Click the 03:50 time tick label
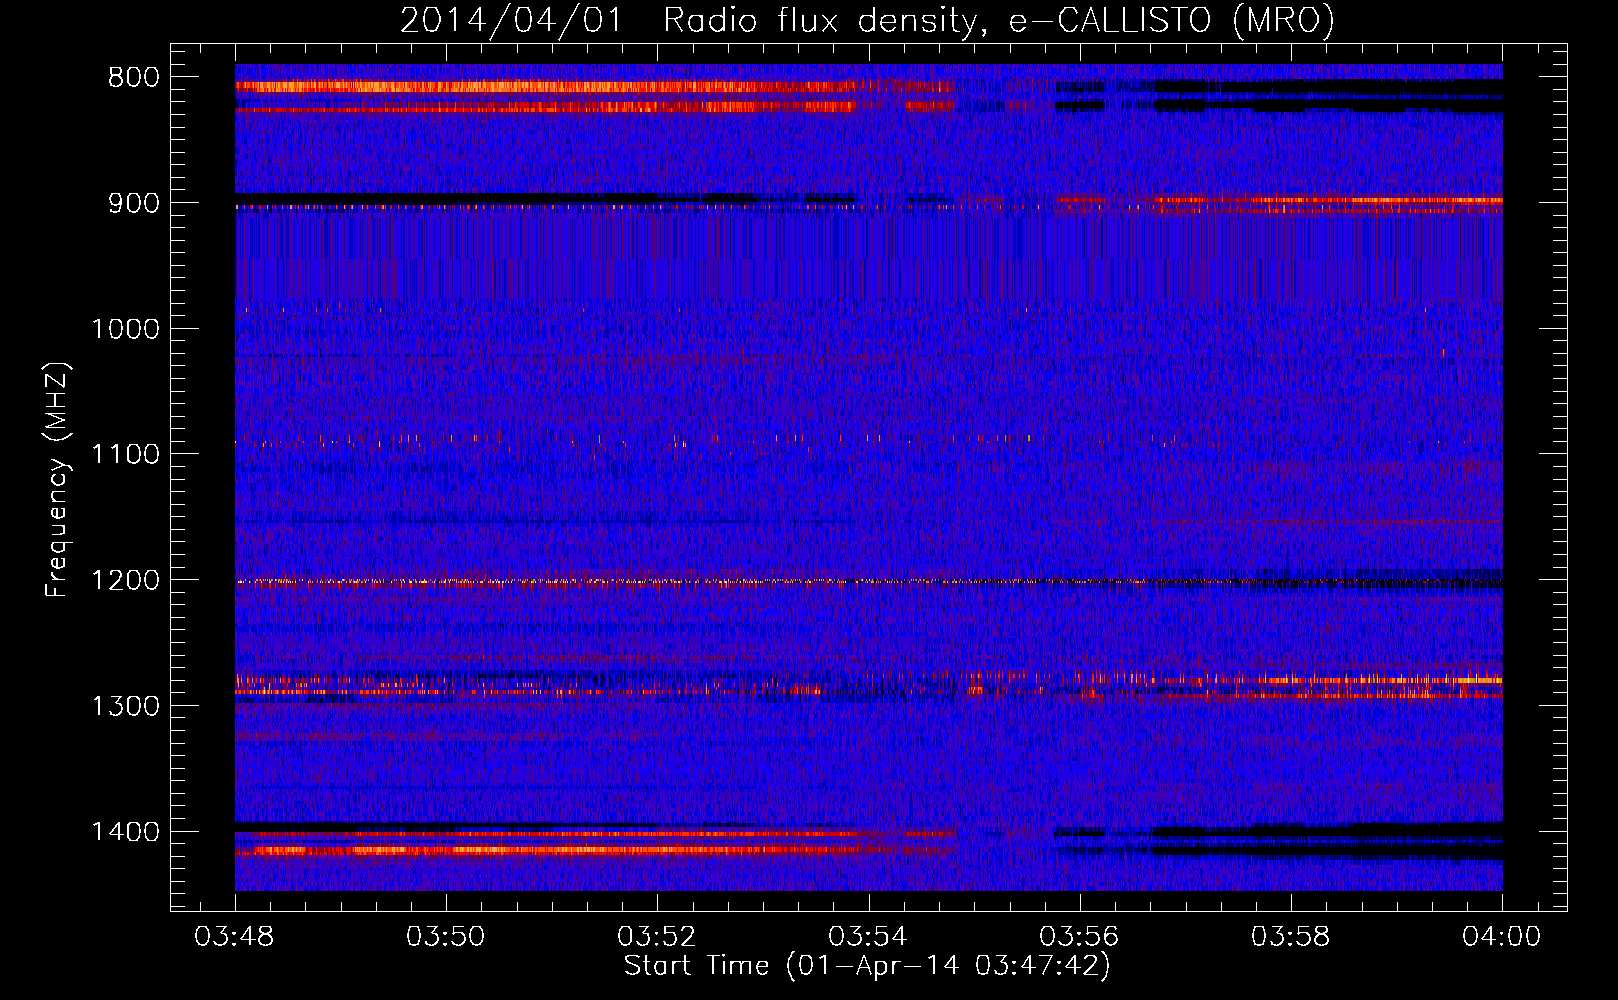 tap(445, 937)
